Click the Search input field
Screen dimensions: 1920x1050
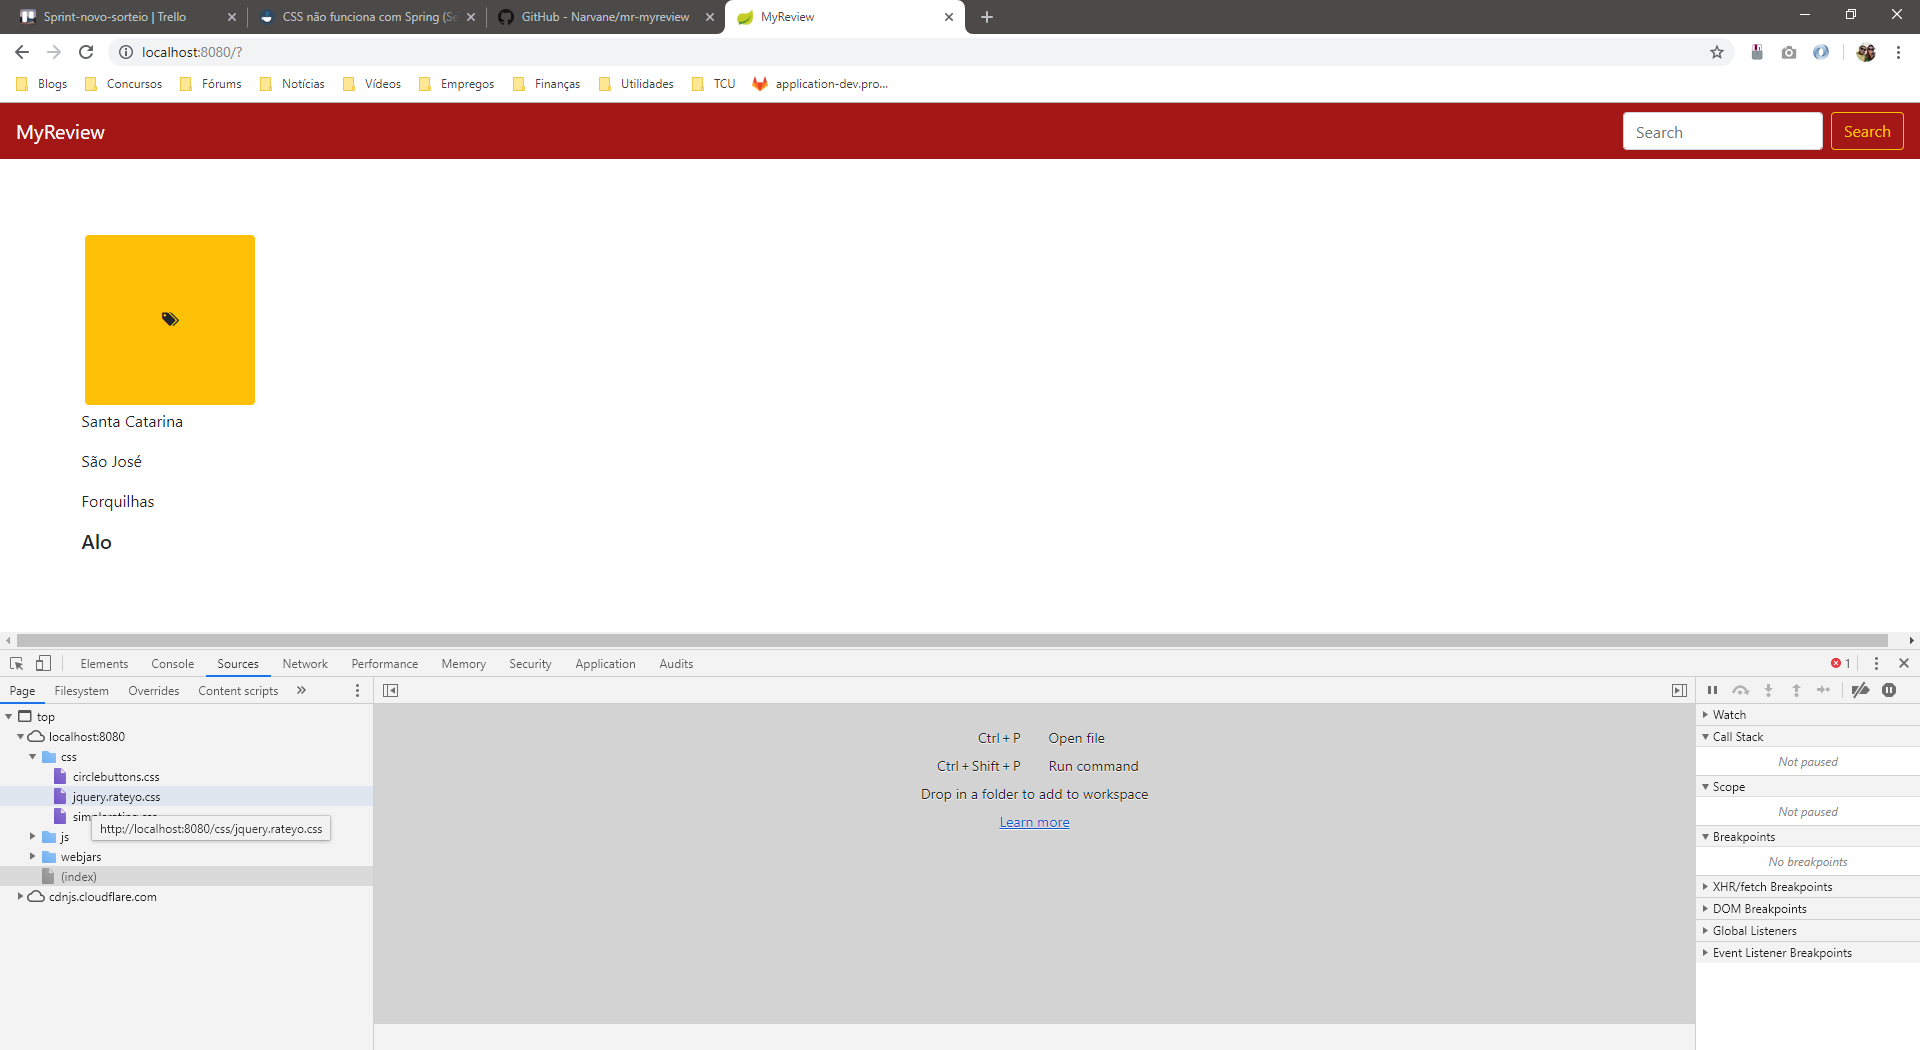(1722, 132)
